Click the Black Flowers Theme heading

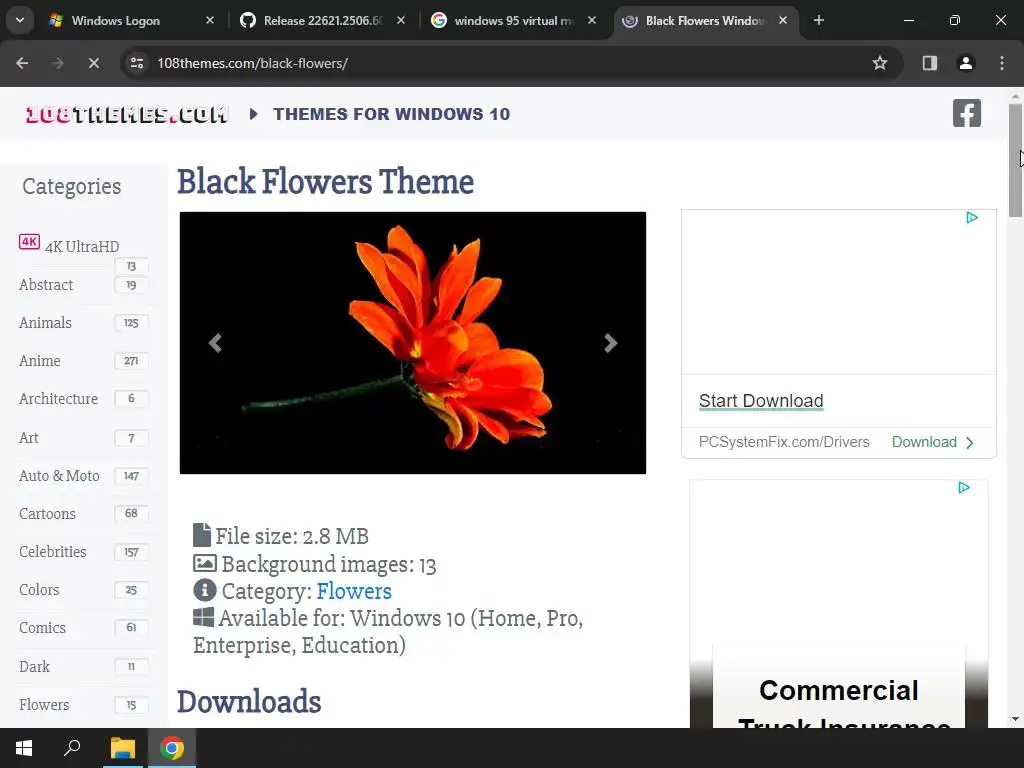tap(325, 181)
